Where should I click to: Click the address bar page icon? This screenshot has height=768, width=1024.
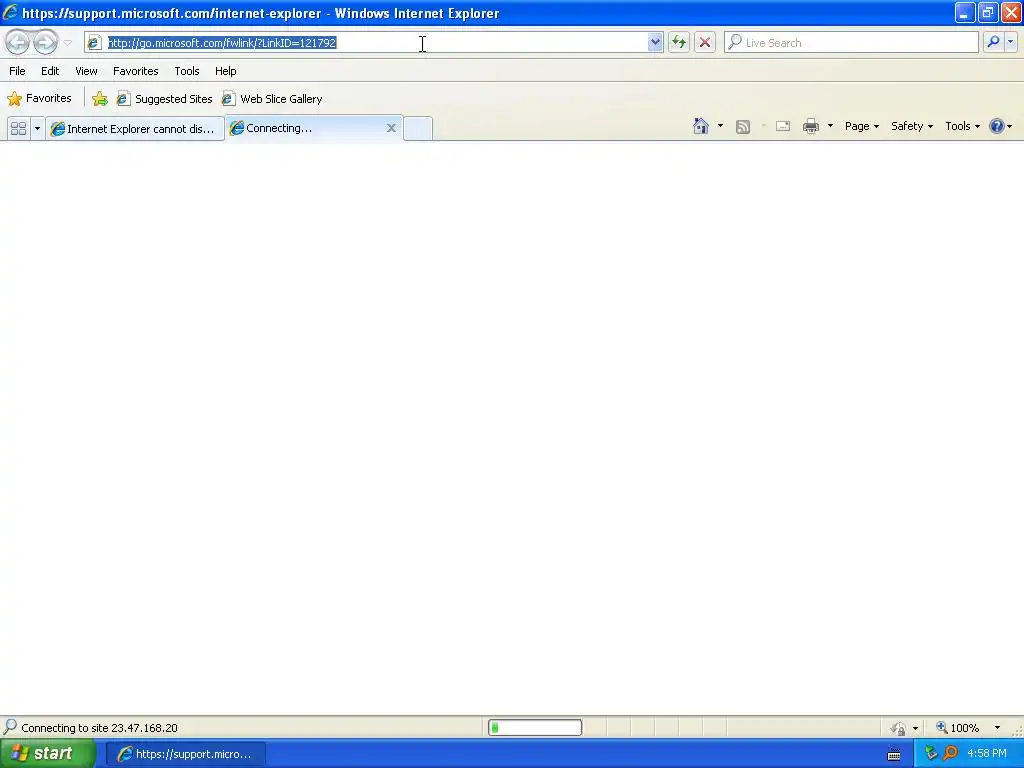point(94,42)
